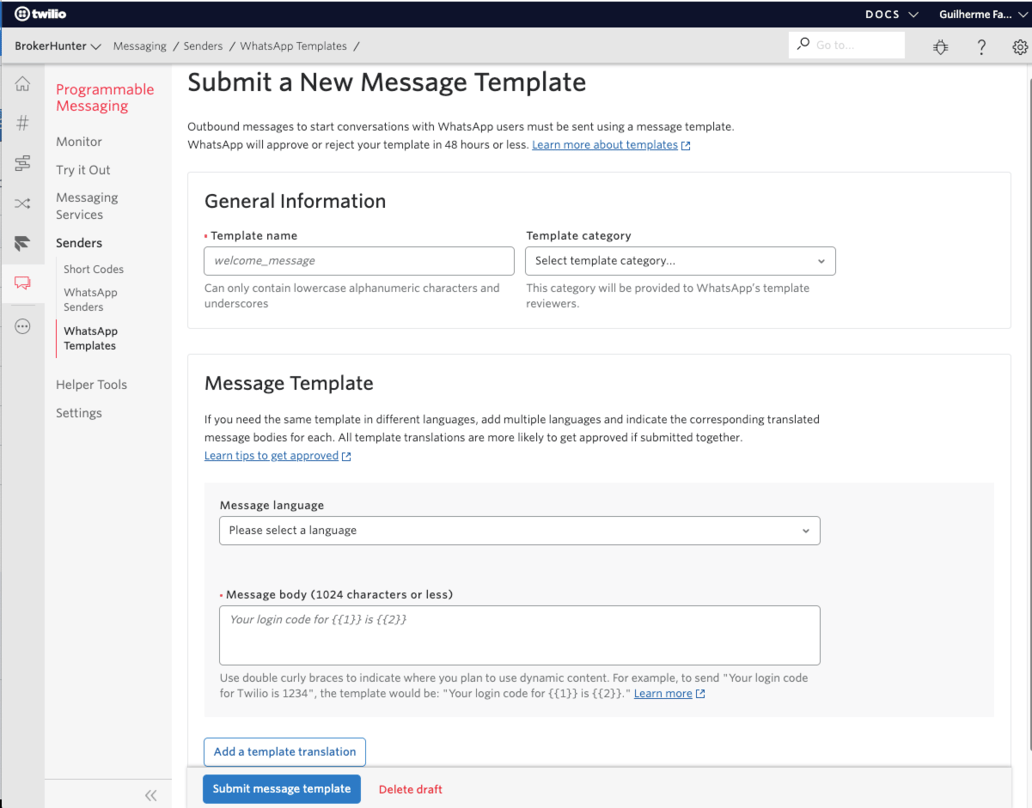Viewport: 1032px width, 808px height.
Task: Click the Help question mark icon
Action: point(981,46)
